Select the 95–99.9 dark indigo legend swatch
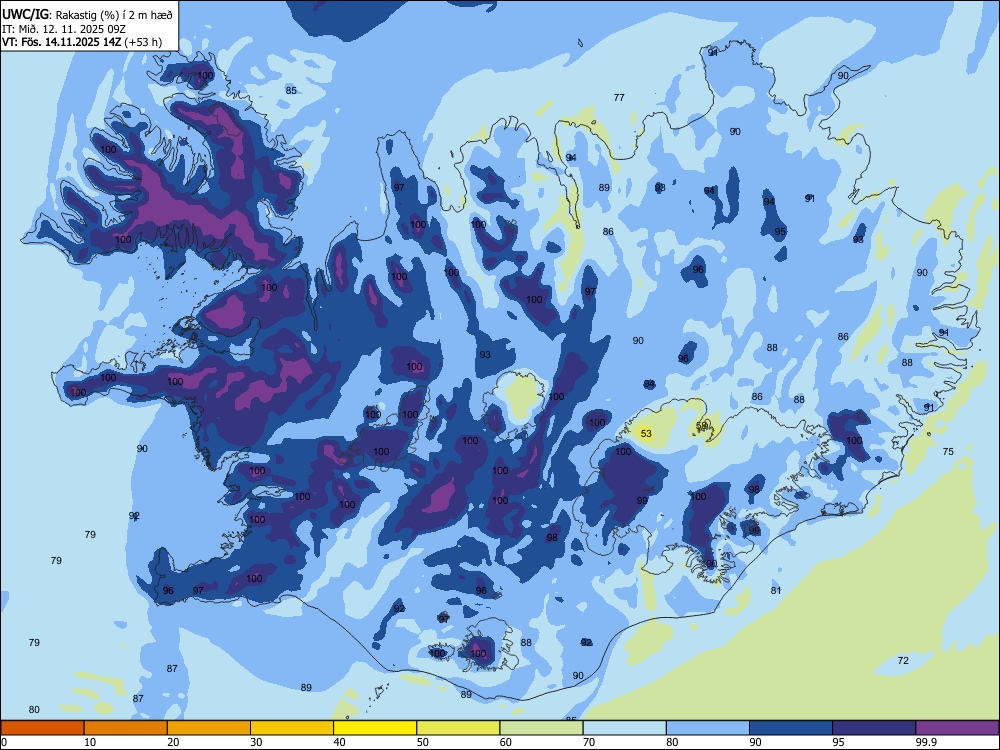The image size is (1000, 750). (874, 728)
